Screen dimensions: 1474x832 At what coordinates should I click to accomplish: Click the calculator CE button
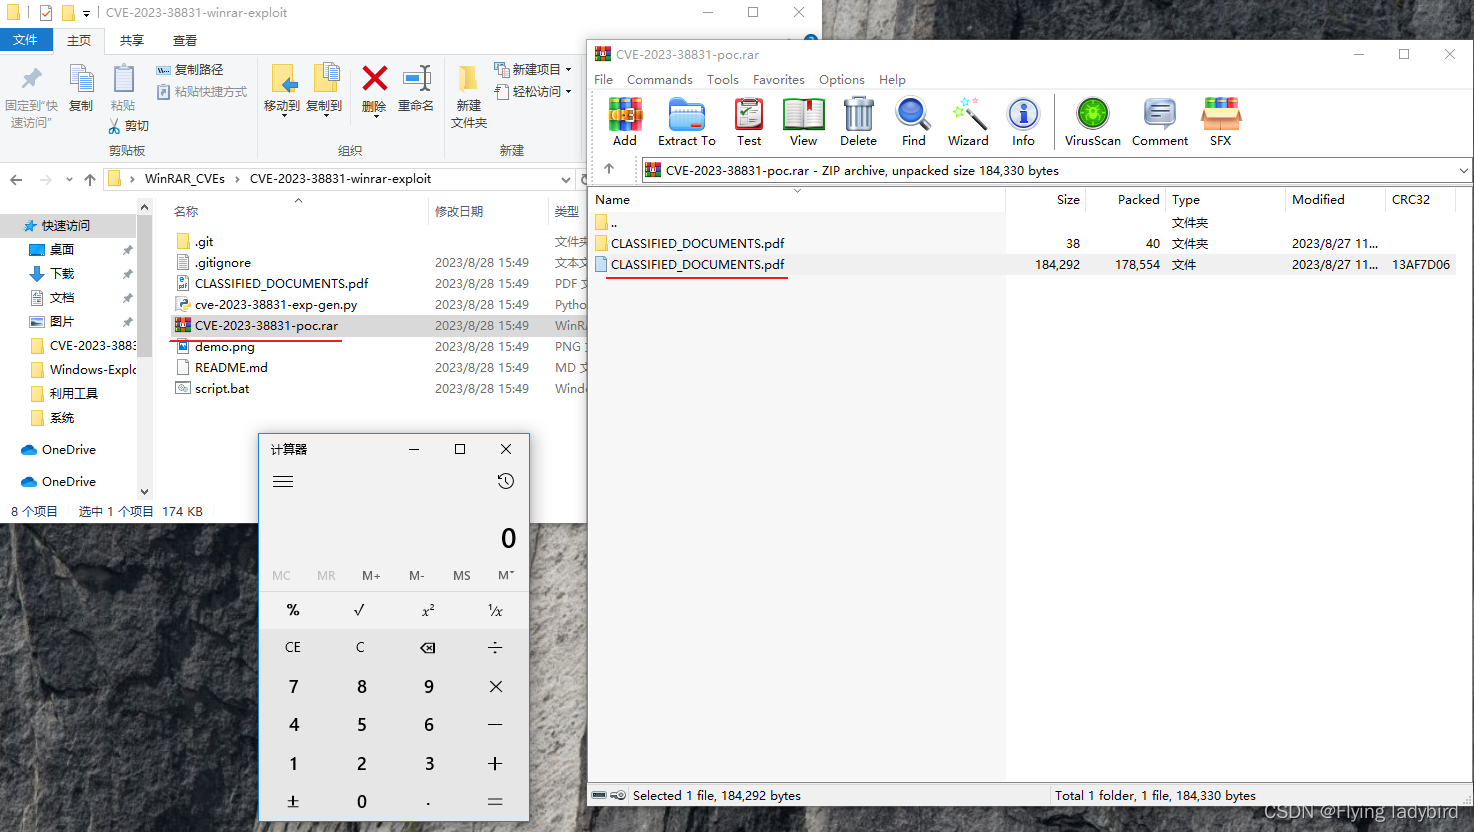tap(293, 648)
